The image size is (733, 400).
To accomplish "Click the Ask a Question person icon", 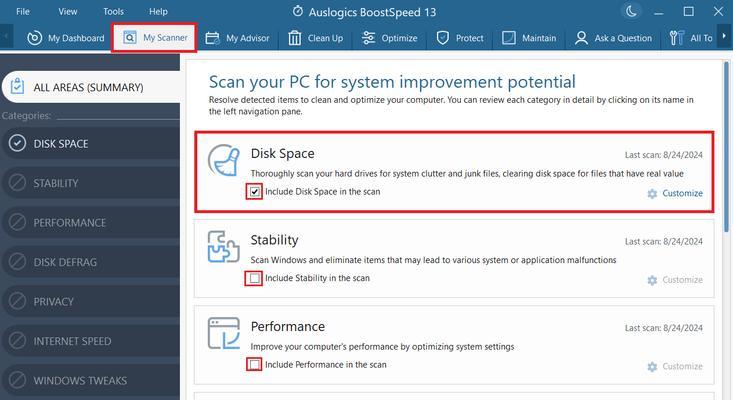I will [581, 38].
